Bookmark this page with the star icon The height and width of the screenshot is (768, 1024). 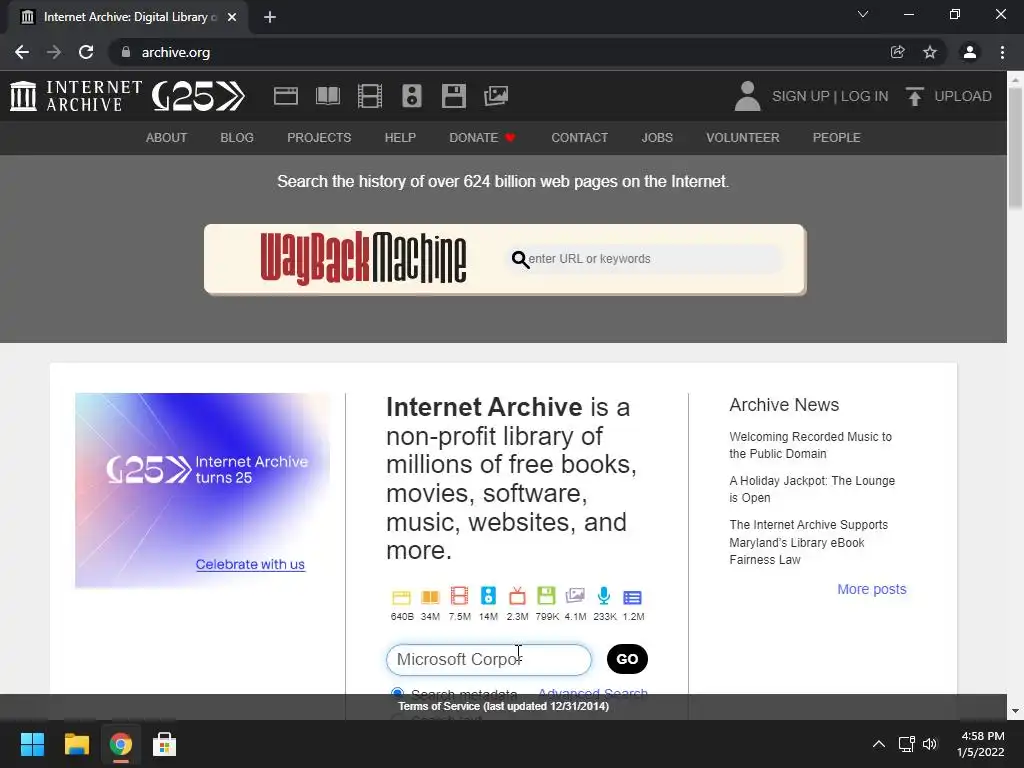pyautogui.click(x=929, y=52)
